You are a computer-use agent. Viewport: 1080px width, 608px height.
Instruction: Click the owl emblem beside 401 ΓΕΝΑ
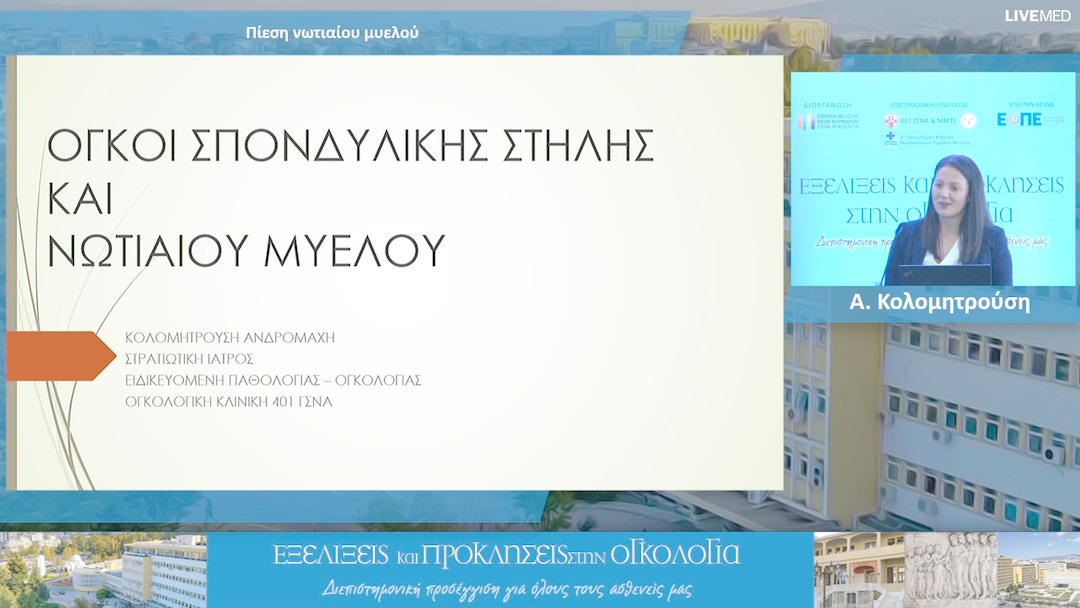point(967,121)
